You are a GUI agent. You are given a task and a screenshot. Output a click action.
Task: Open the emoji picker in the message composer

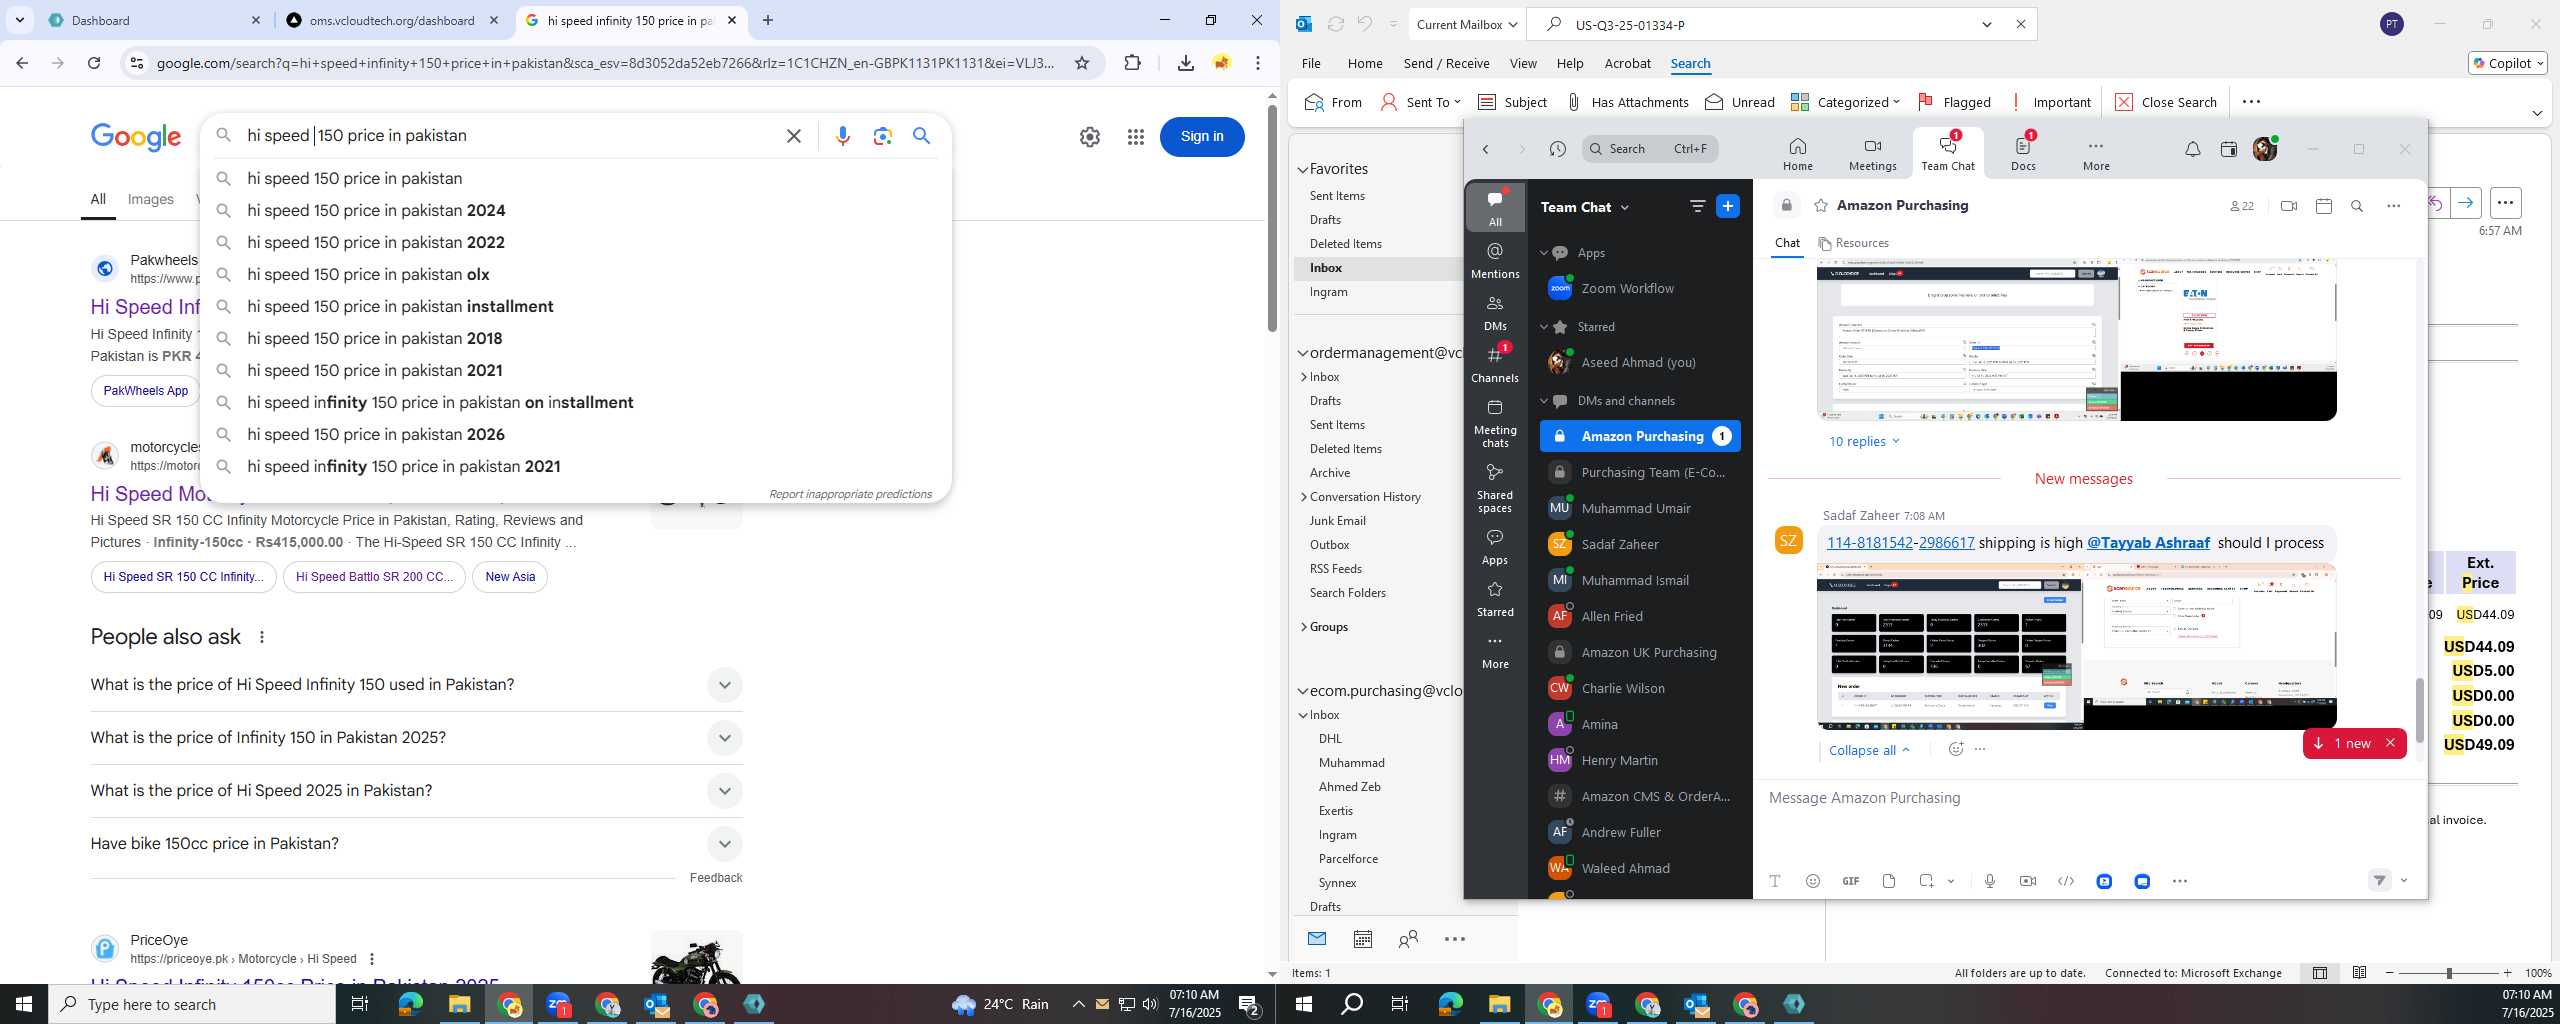[1812, 881]
